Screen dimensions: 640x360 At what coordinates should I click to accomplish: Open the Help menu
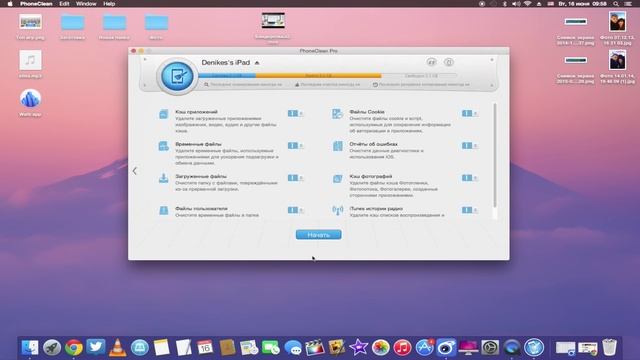[109, 4]
